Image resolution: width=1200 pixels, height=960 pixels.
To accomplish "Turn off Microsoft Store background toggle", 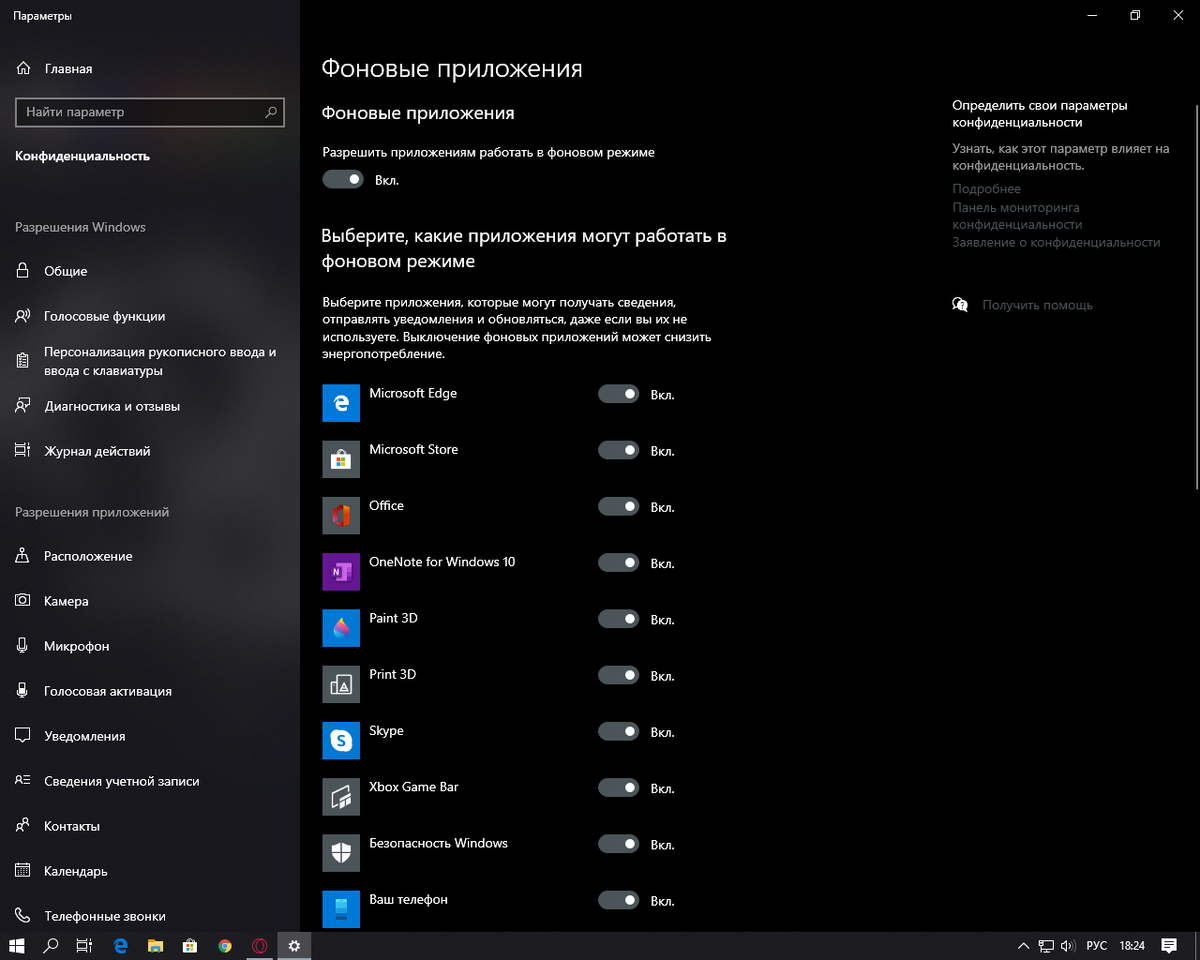I will pos(618,450).
